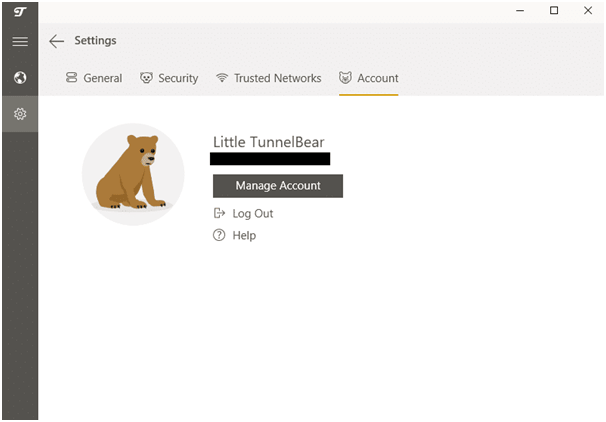Click the Help question mark icon

pos(219,235)
